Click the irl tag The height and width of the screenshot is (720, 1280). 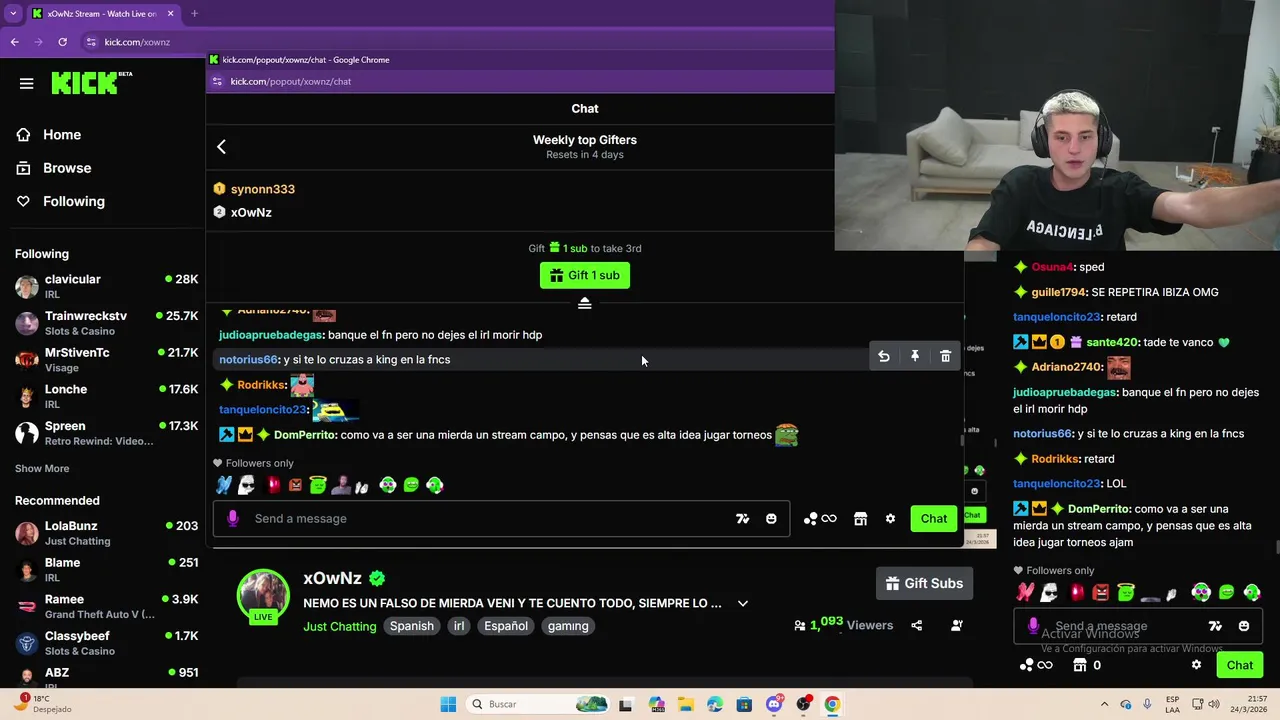[x=459, y=626]
